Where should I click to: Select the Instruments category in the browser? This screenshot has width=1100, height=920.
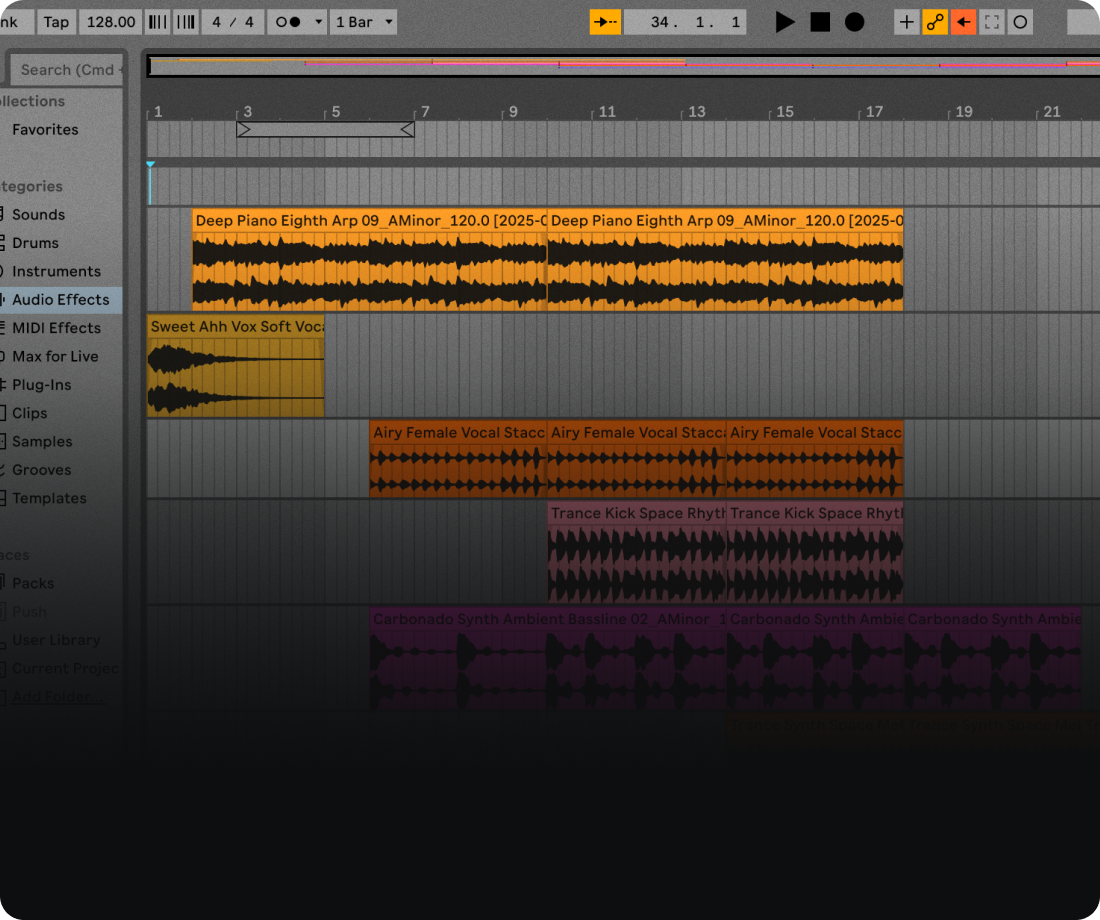click(56, 271)
